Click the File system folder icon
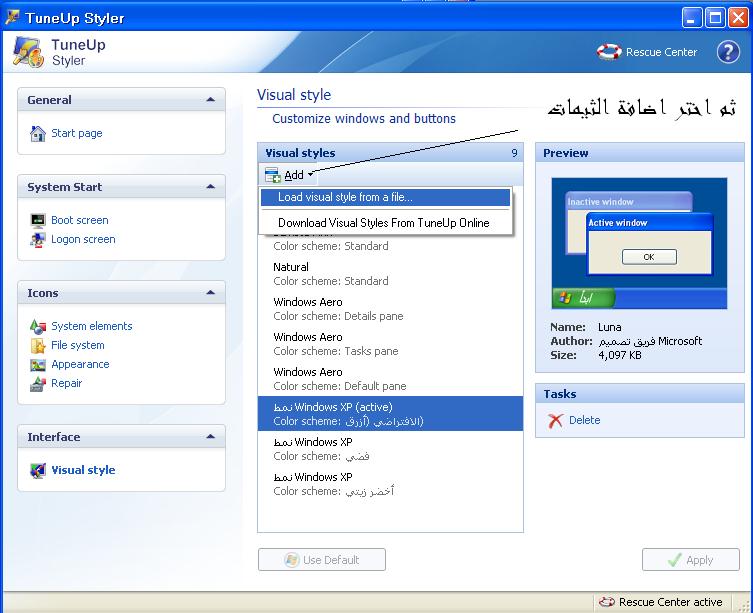 click(x=37, y=346)
